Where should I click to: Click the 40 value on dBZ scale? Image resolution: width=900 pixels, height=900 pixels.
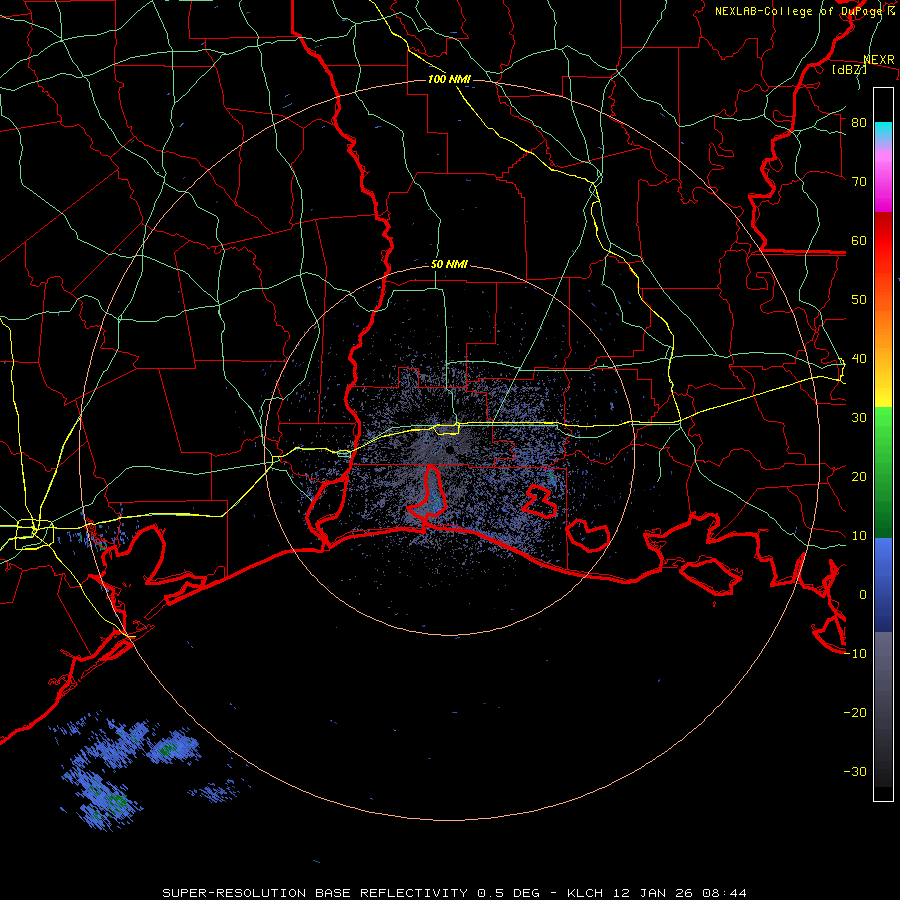(859, 359)
